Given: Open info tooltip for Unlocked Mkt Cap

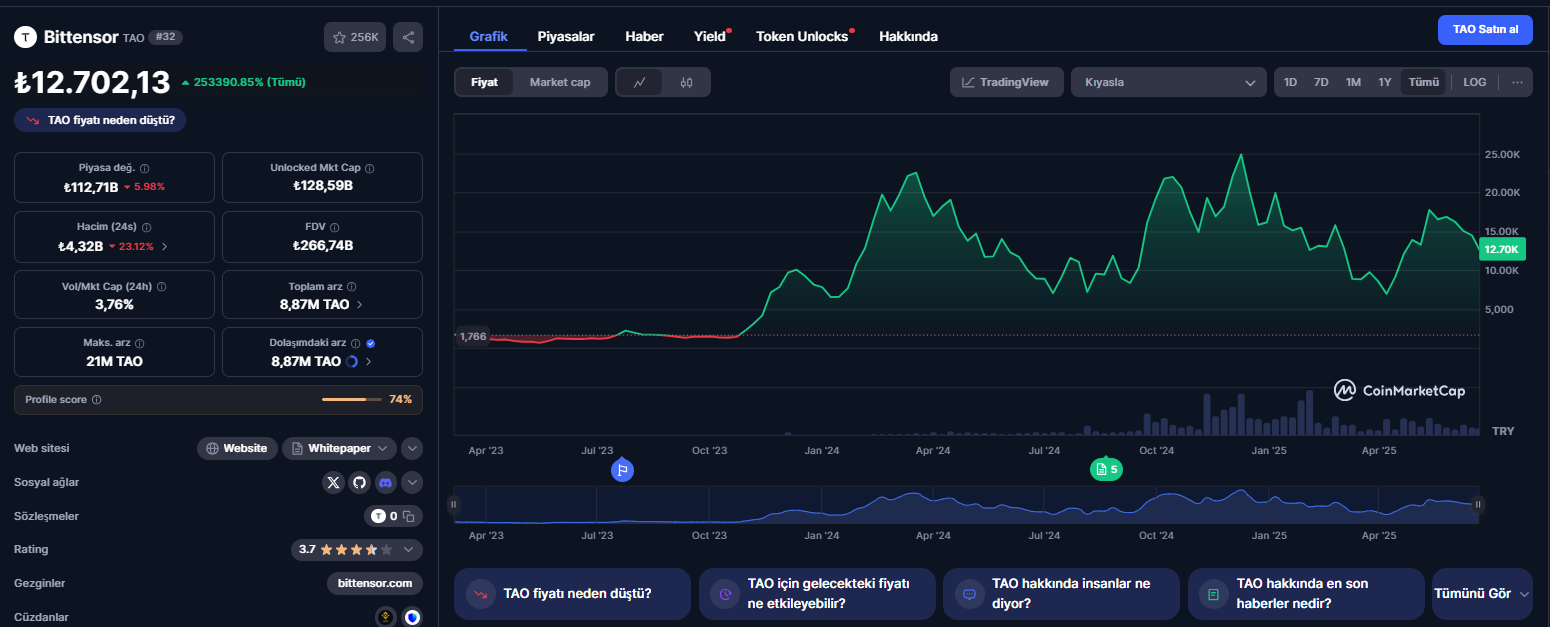Looking at the screenshot, I should click(x=370, y=168).
